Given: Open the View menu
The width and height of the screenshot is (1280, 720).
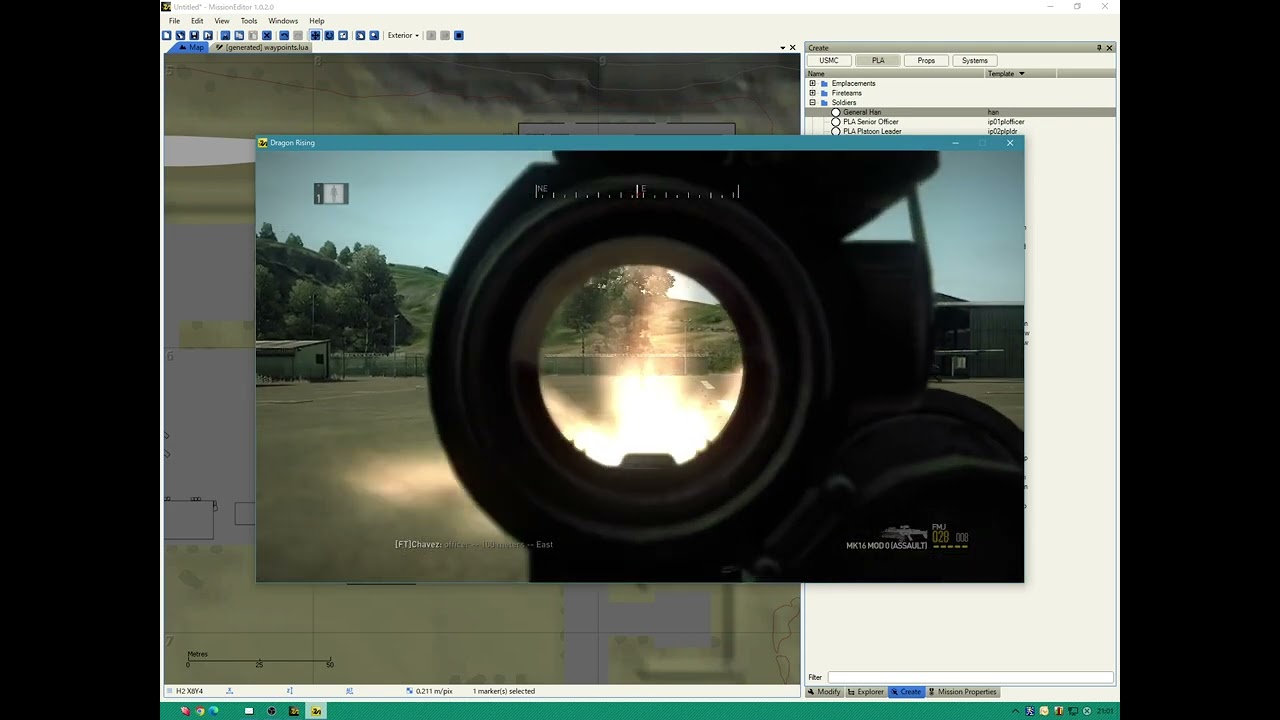Looking at the screenshot, I should click(222, 21).
